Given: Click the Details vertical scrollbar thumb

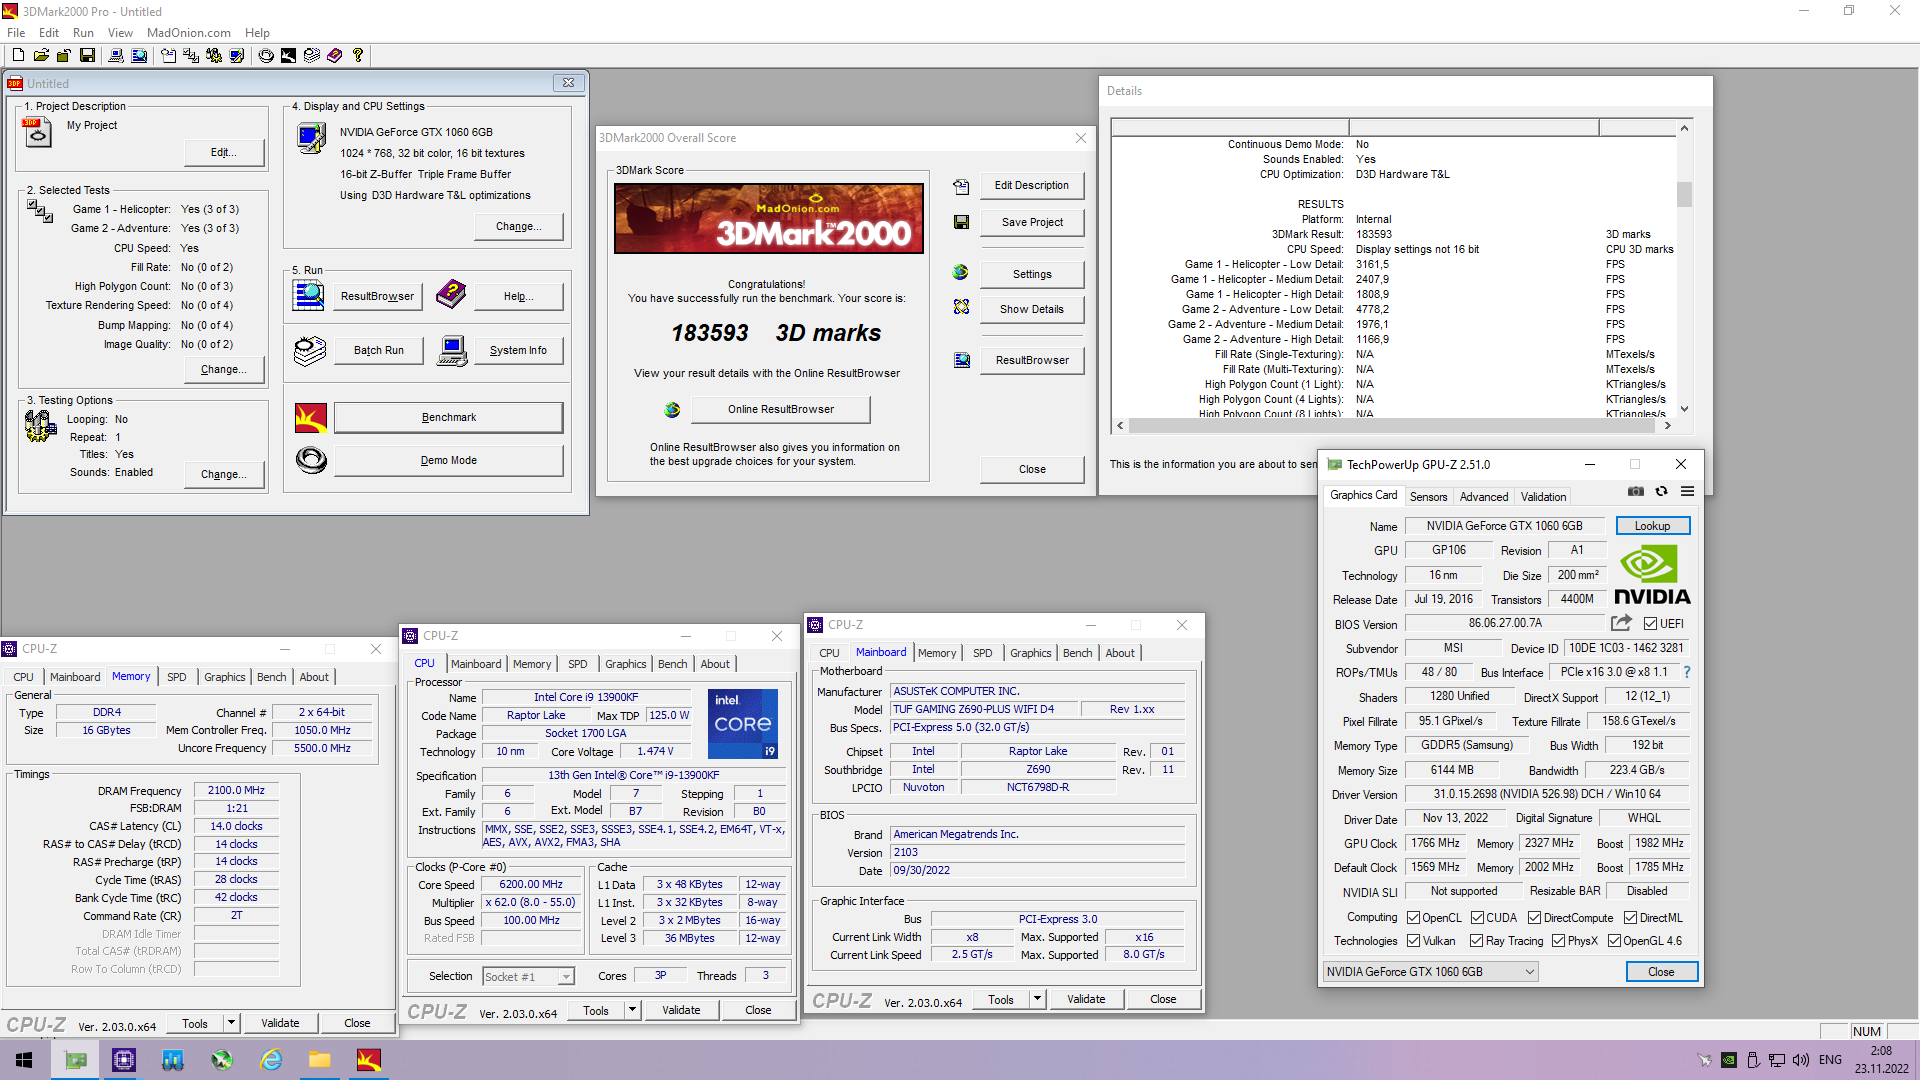Looking at the screenshot, I should (1684, 193).
